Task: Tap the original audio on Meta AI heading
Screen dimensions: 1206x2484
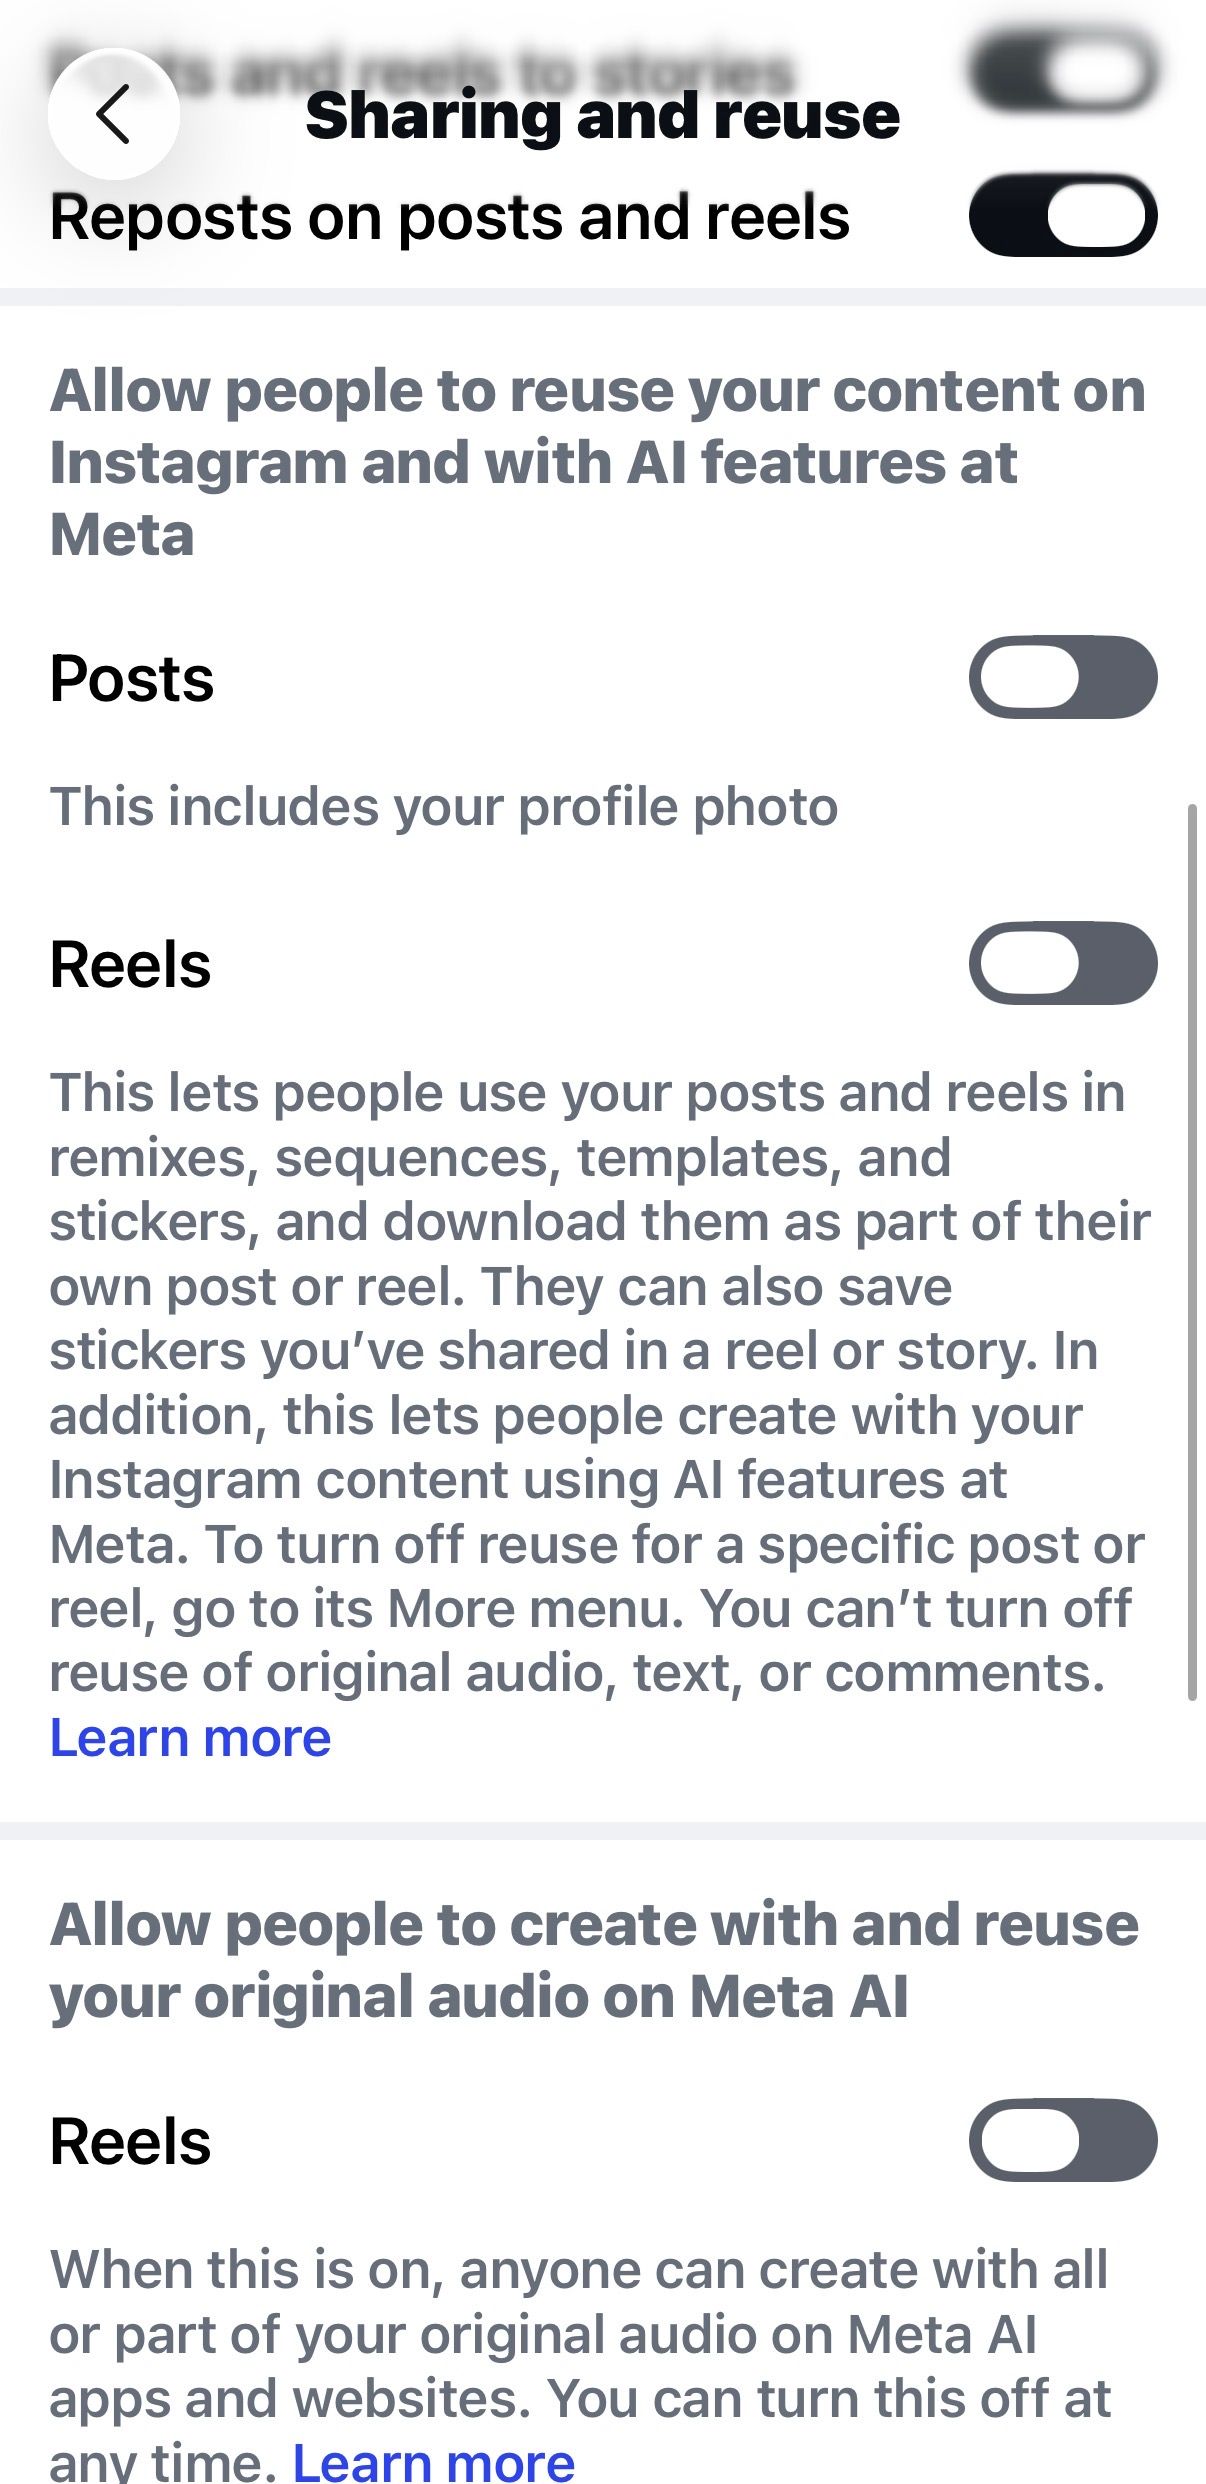Action: [594, 1960]
